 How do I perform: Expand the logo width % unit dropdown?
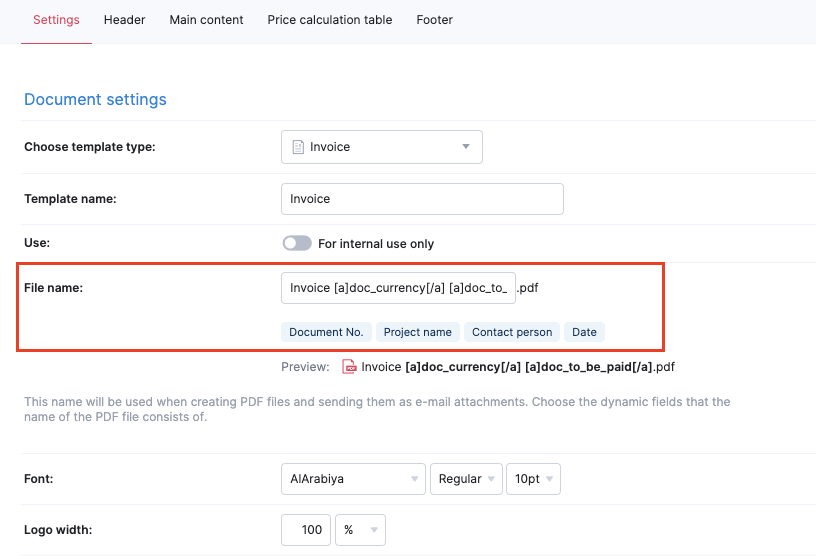(360, 530)
